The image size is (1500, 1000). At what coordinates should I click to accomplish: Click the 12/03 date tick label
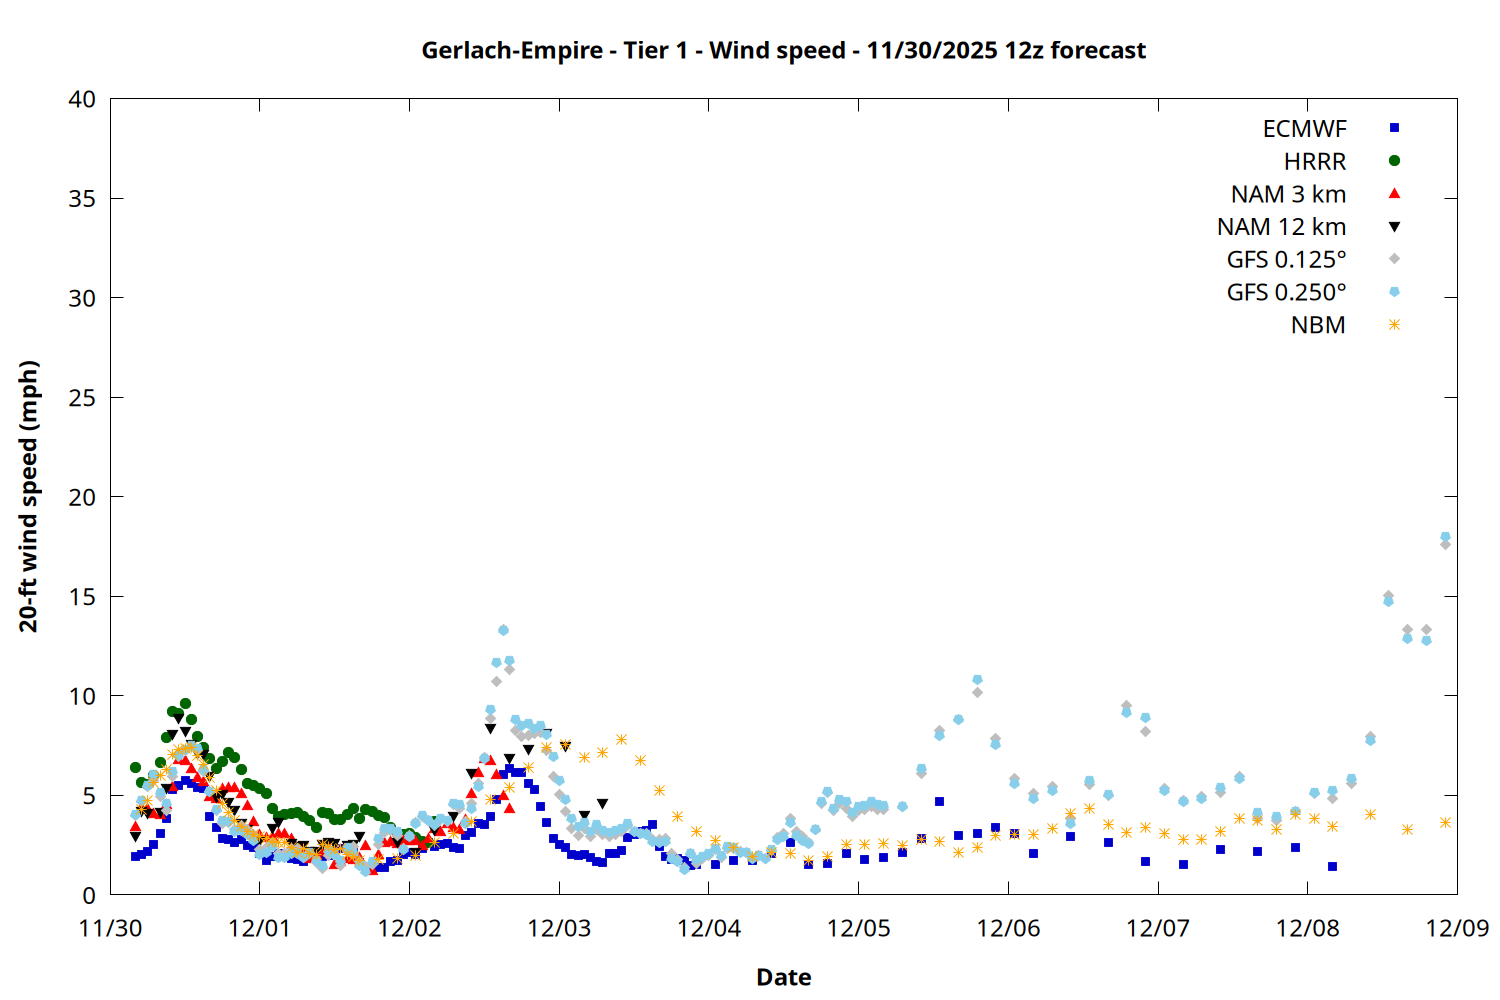pos(559,928)
